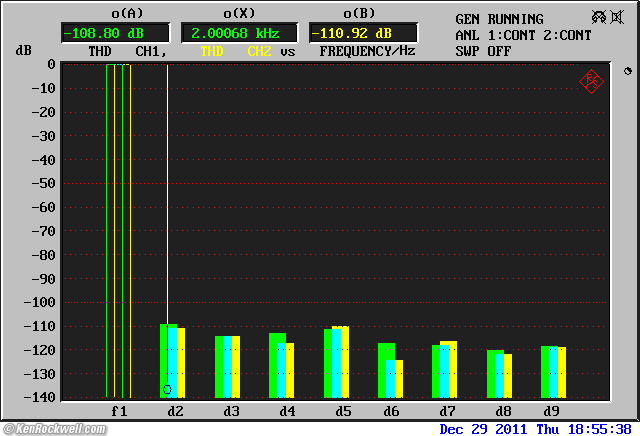Screen dimensions: 640x436
Task: Click the d7 harmonic label
Action: pyautogui.click(x=447, y=411)
